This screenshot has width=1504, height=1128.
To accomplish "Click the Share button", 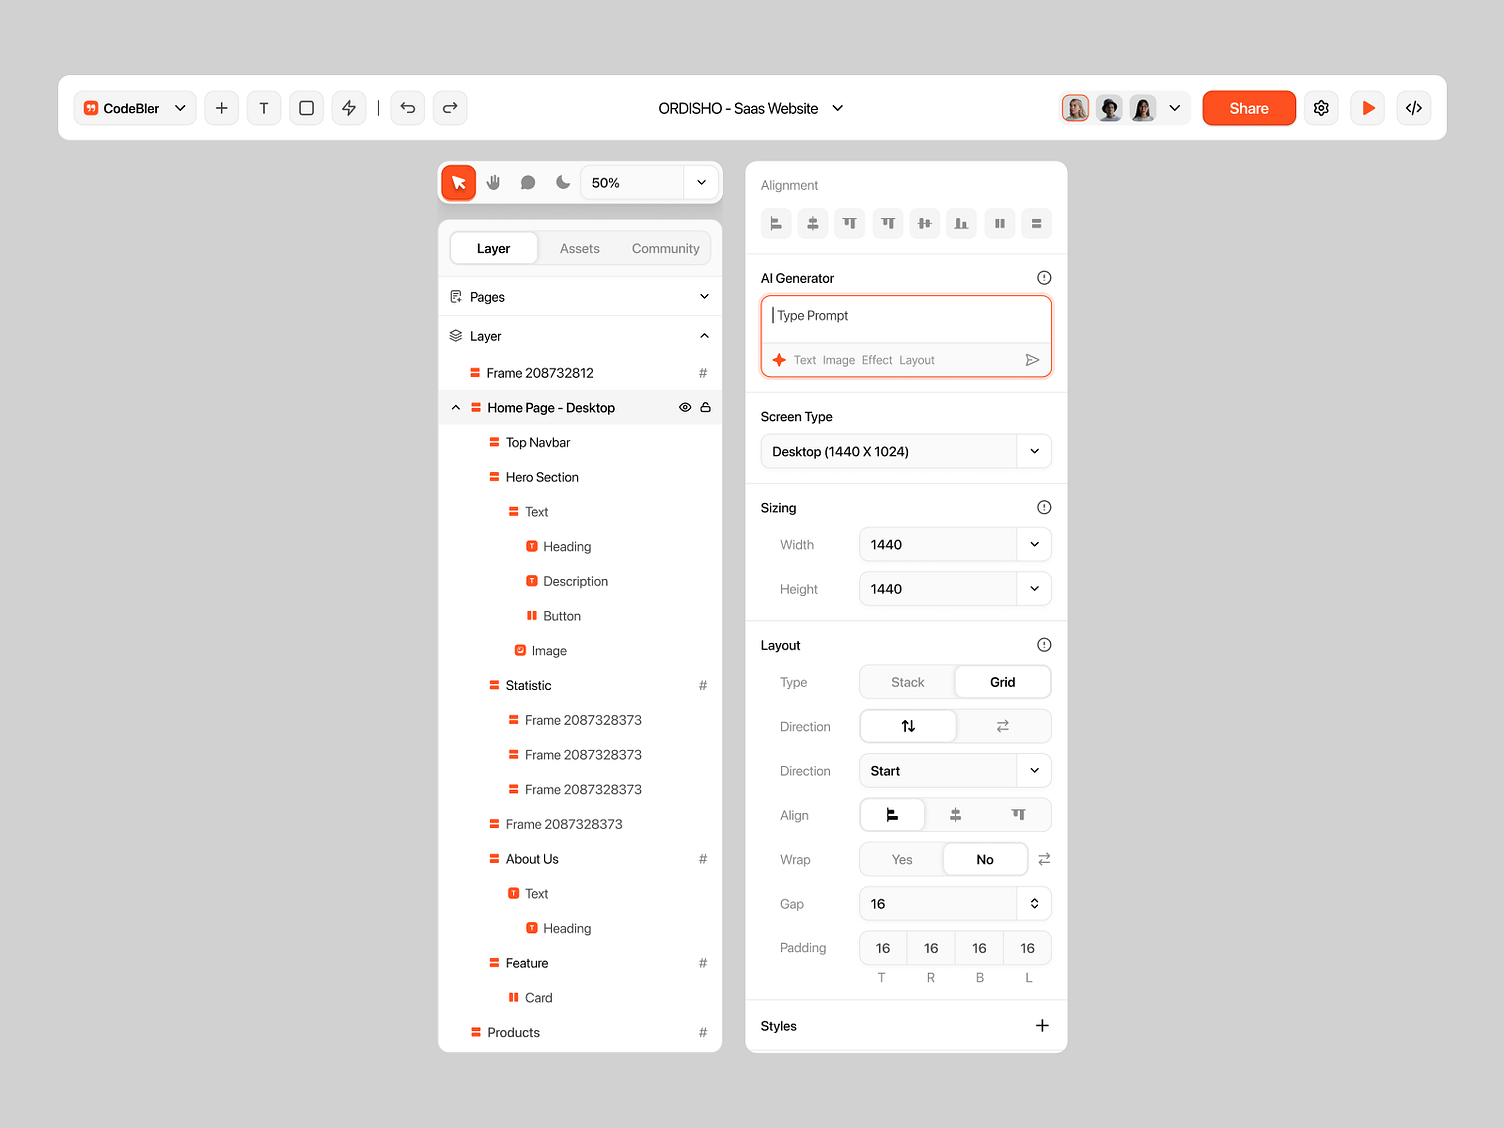I will click(x=1248, y=108).
